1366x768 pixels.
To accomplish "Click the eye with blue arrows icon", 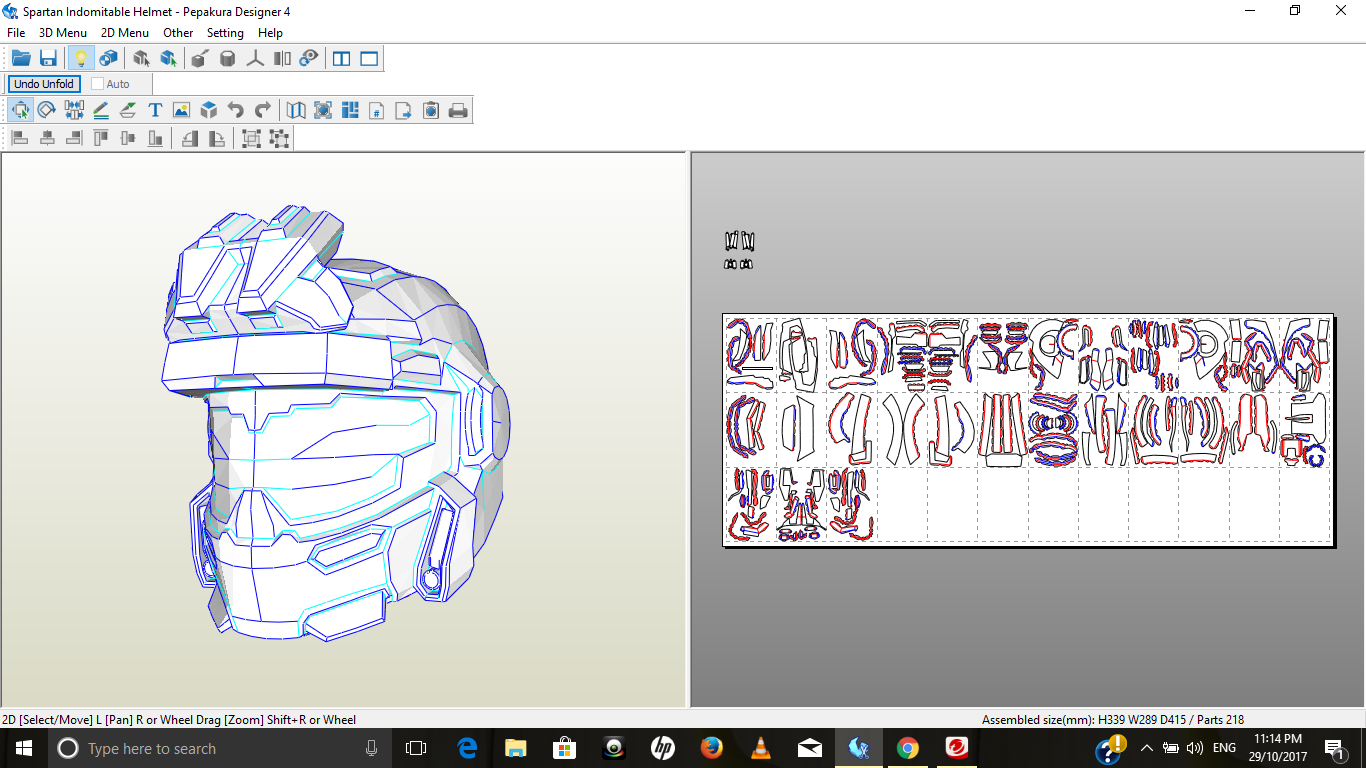I will 309,59.
